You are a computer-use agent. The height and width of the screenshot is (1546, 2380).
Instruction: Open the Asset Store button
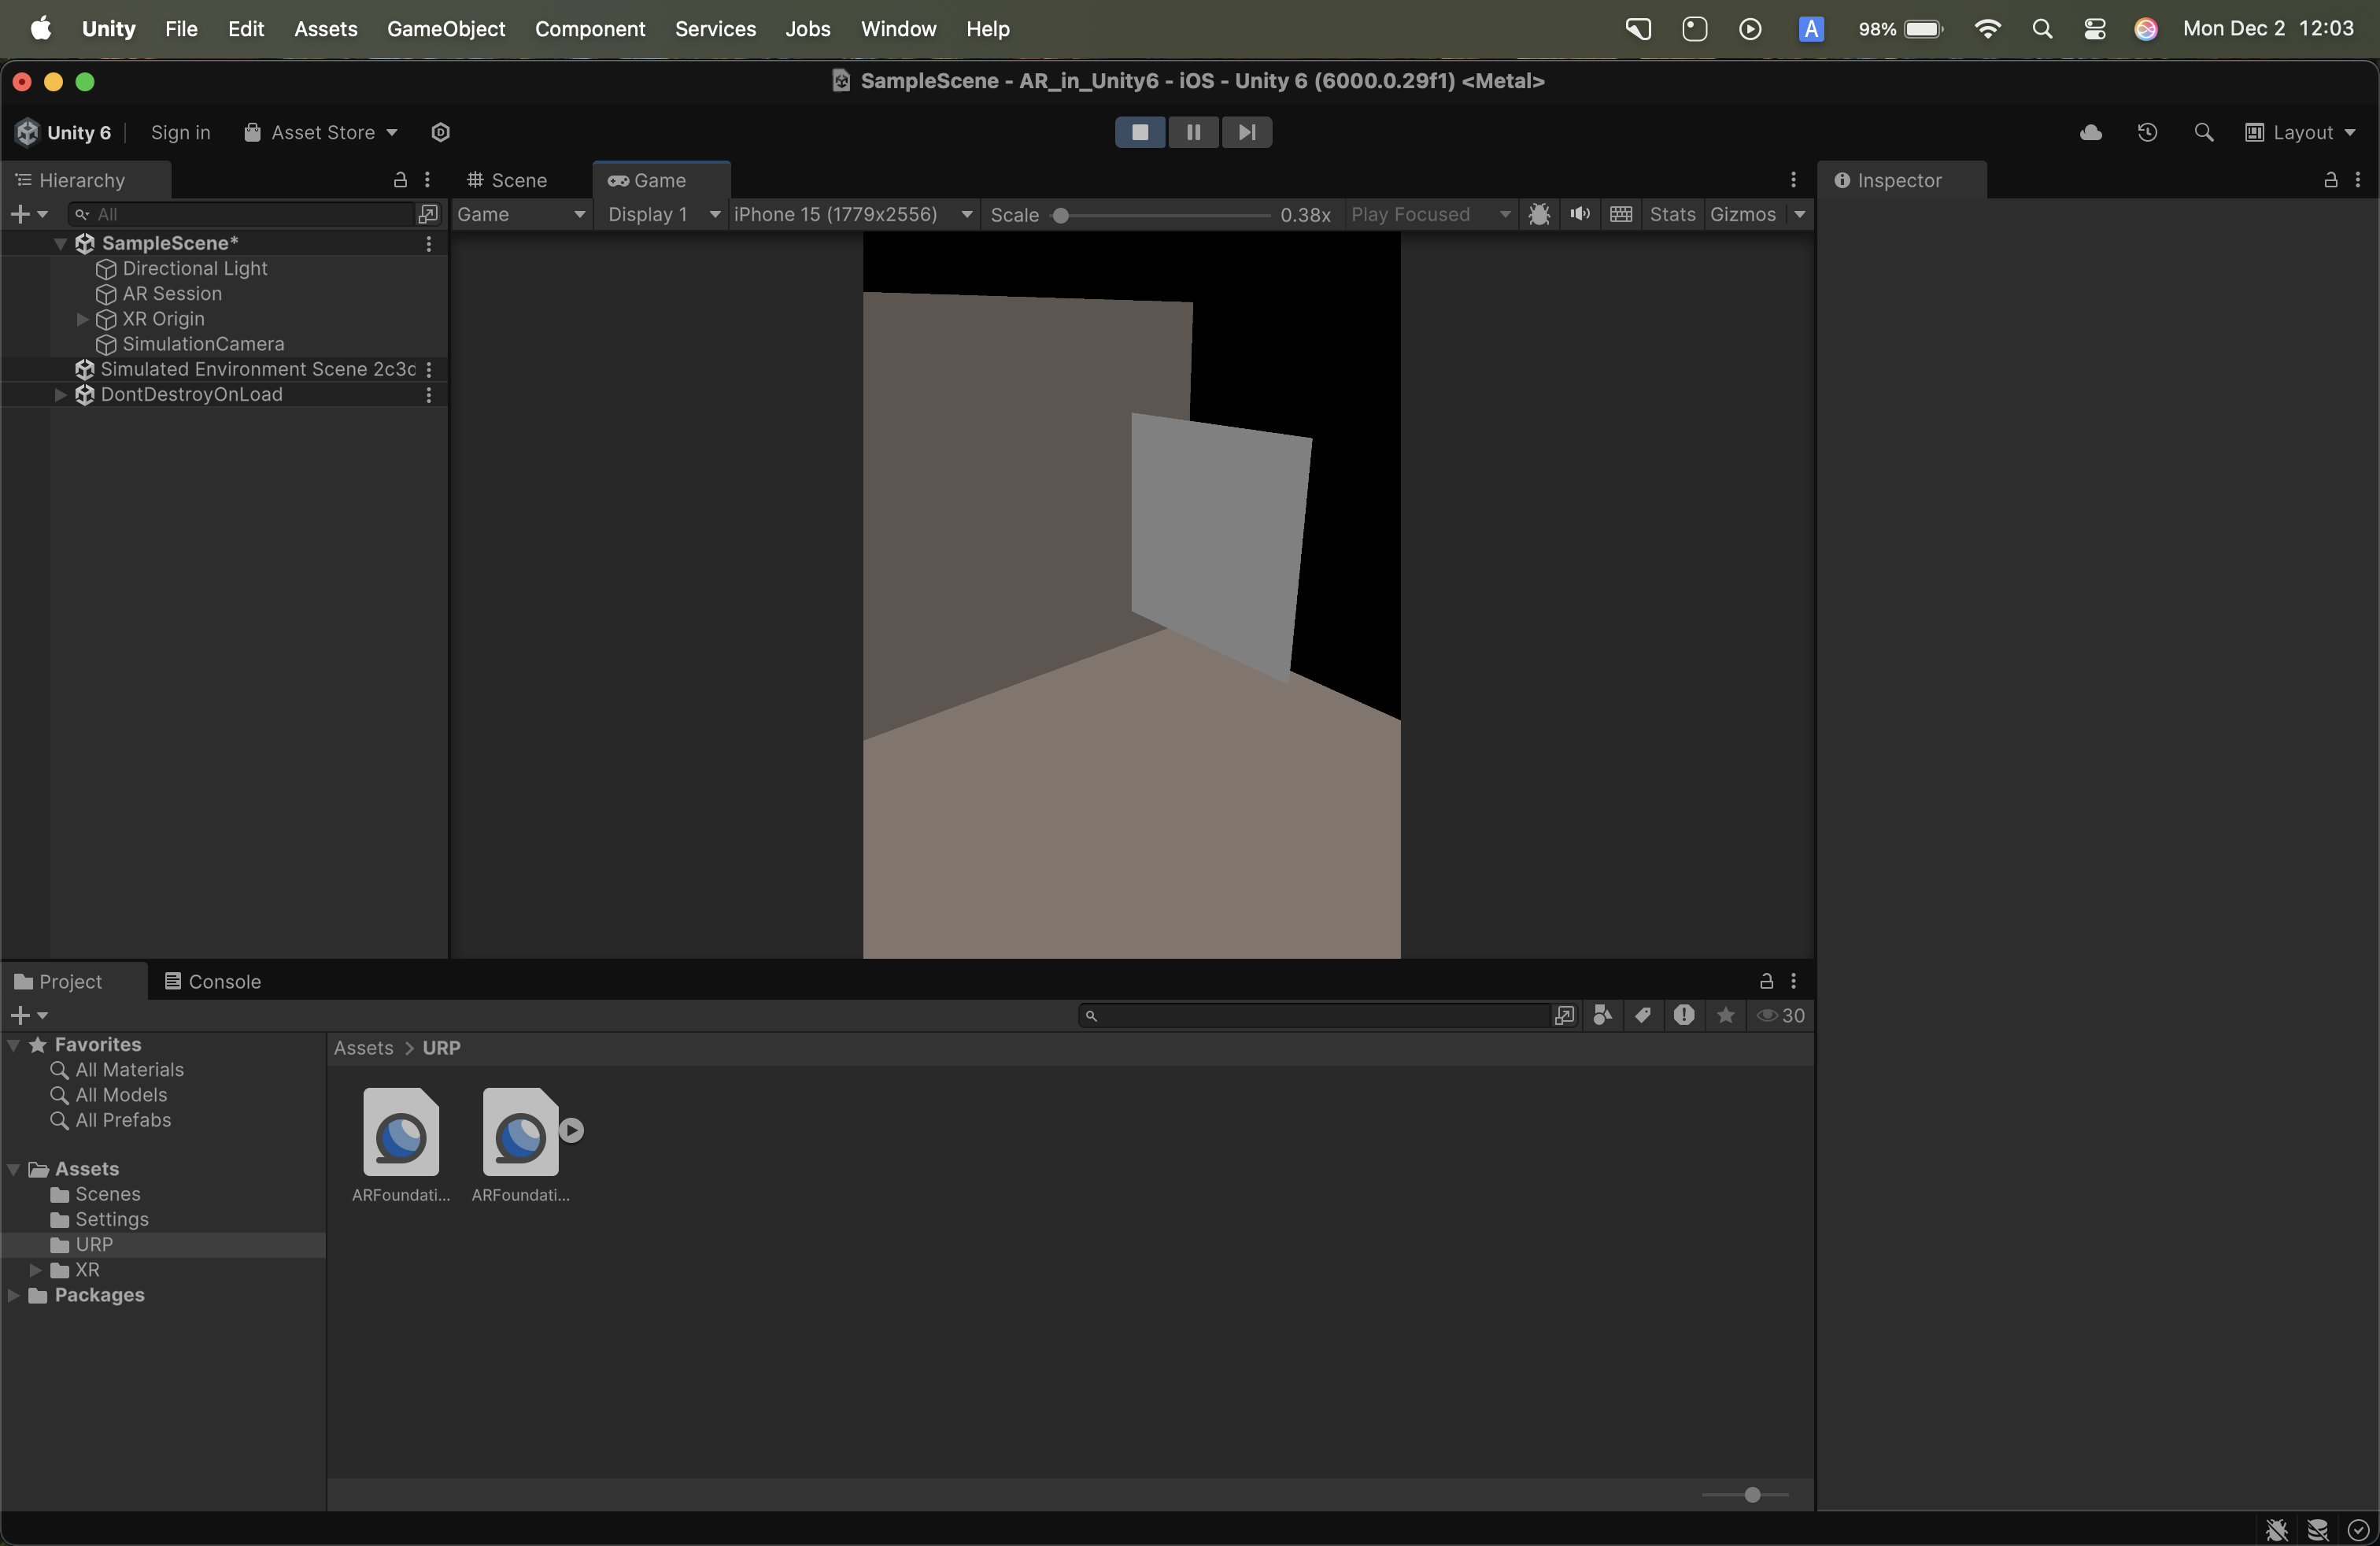pyautogui.click(x=321, y=132)
